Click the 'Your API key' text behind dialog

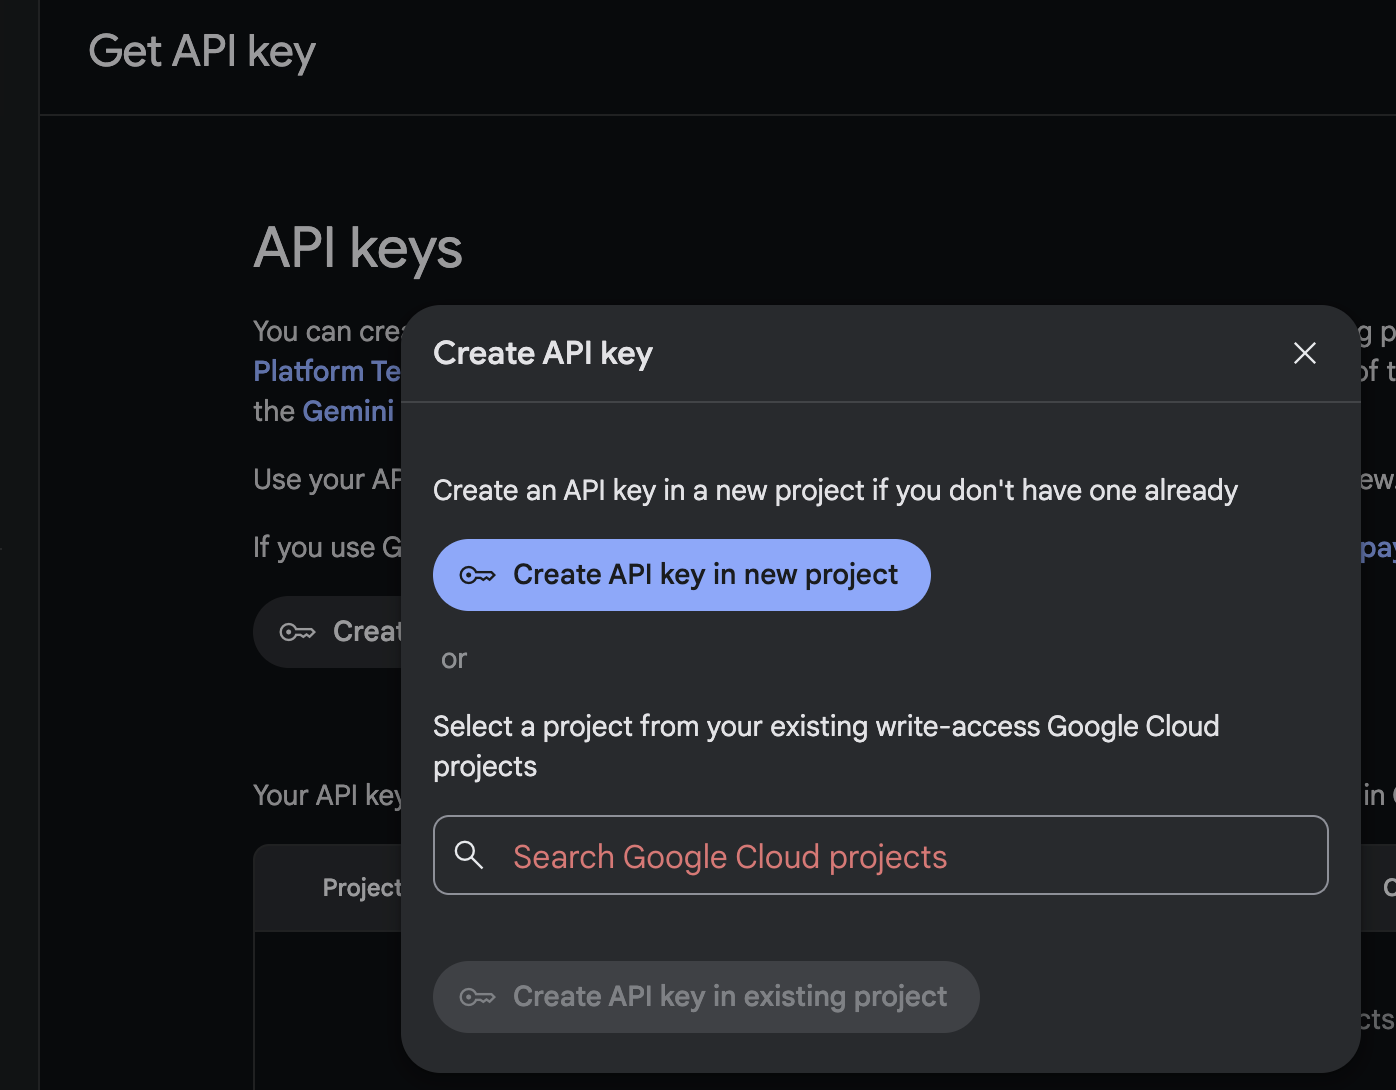[327, 795]
